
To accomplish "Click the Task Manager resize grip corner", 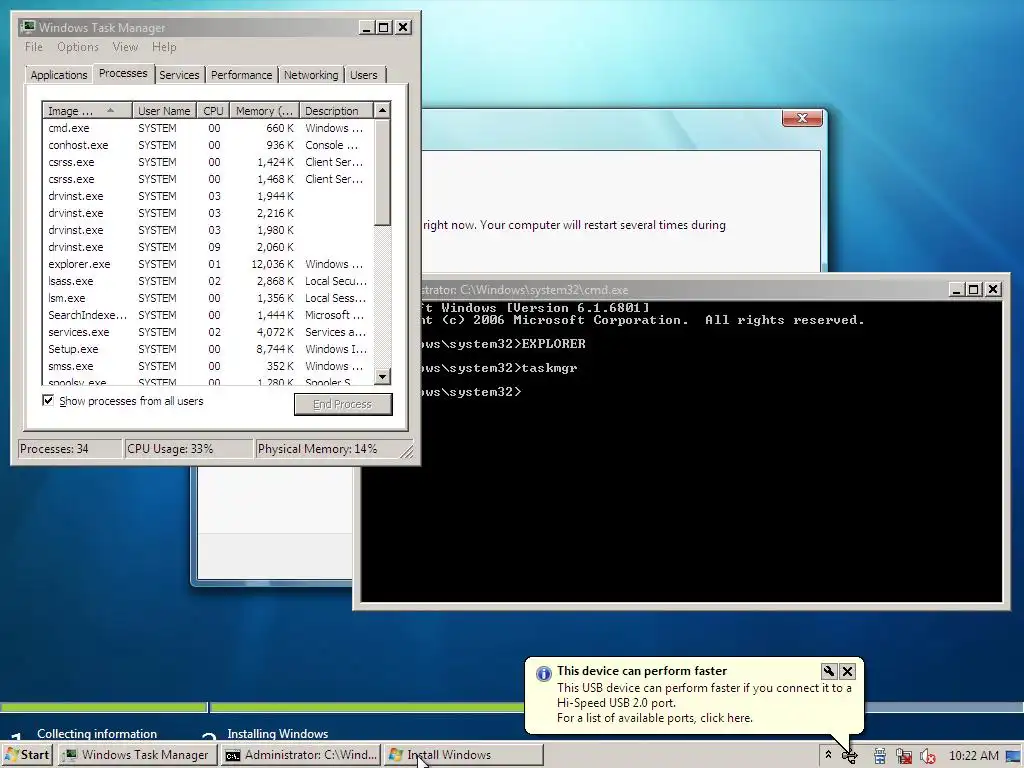I will tap(407, 451).
